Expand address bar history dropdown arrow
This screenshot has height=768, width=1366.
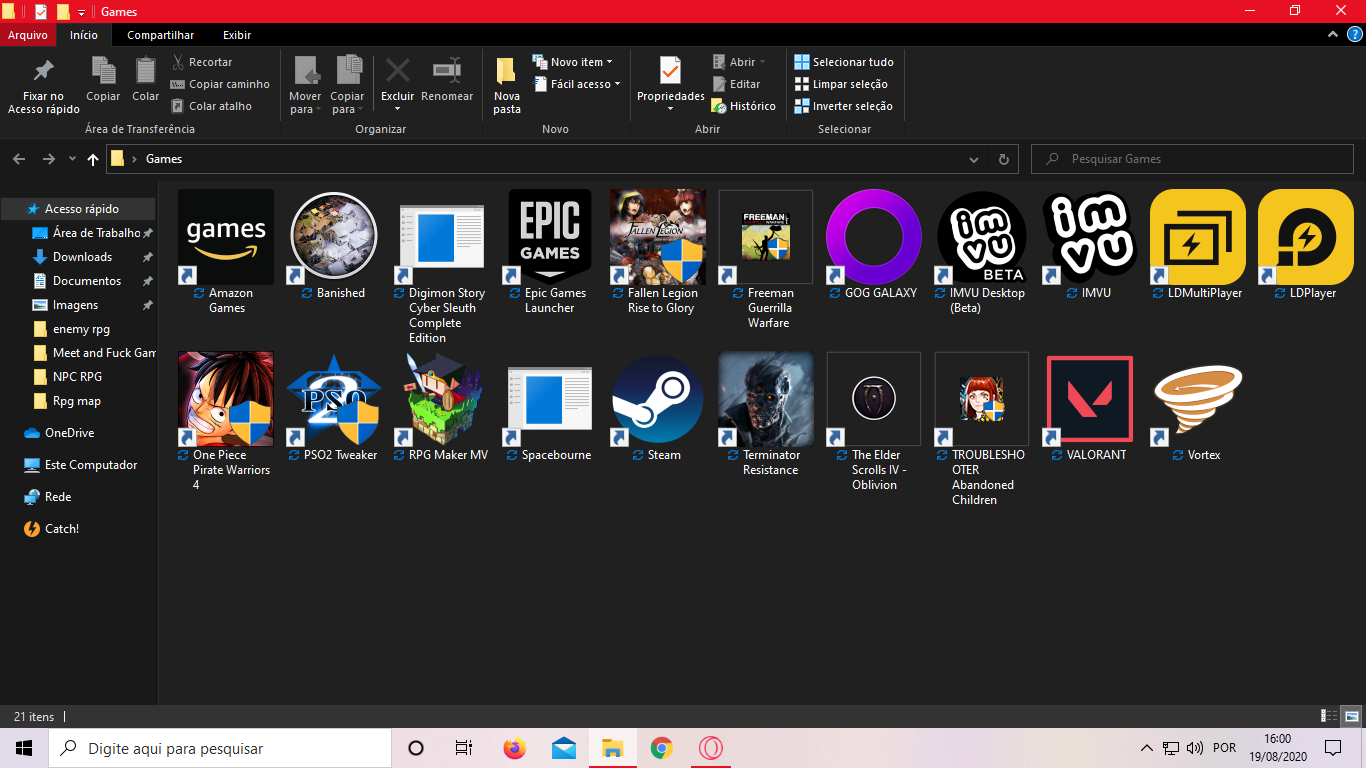(974, 159)
